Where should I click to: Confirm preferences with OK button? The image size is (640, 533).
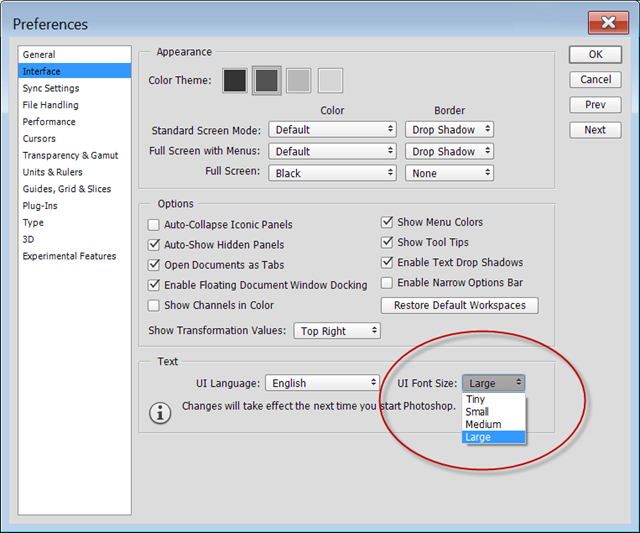pyautogui.click(x=595, y=54)
